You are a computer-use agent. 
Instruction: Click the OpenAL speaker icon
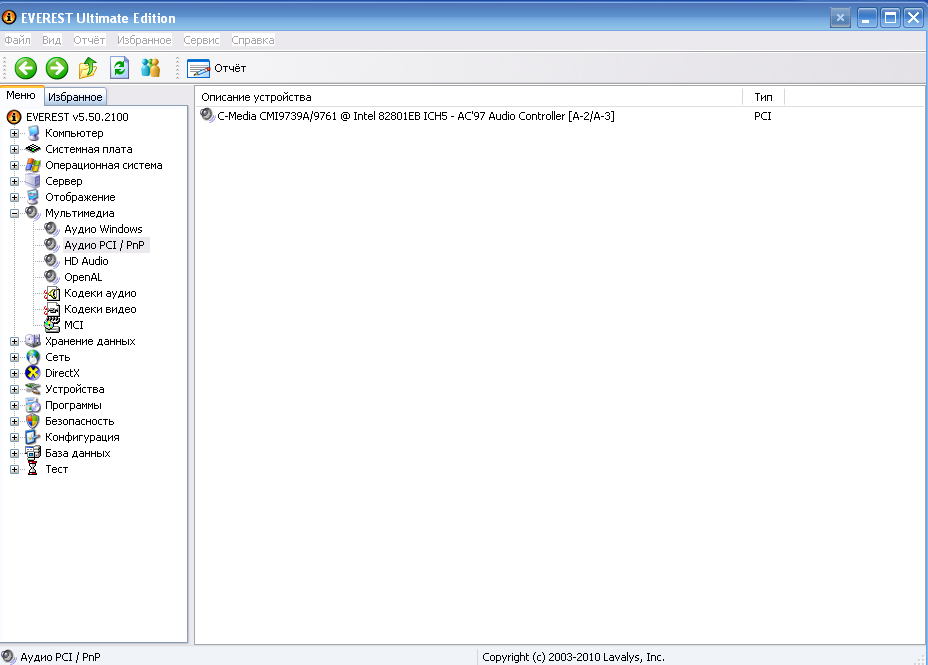tap(52, 276)
